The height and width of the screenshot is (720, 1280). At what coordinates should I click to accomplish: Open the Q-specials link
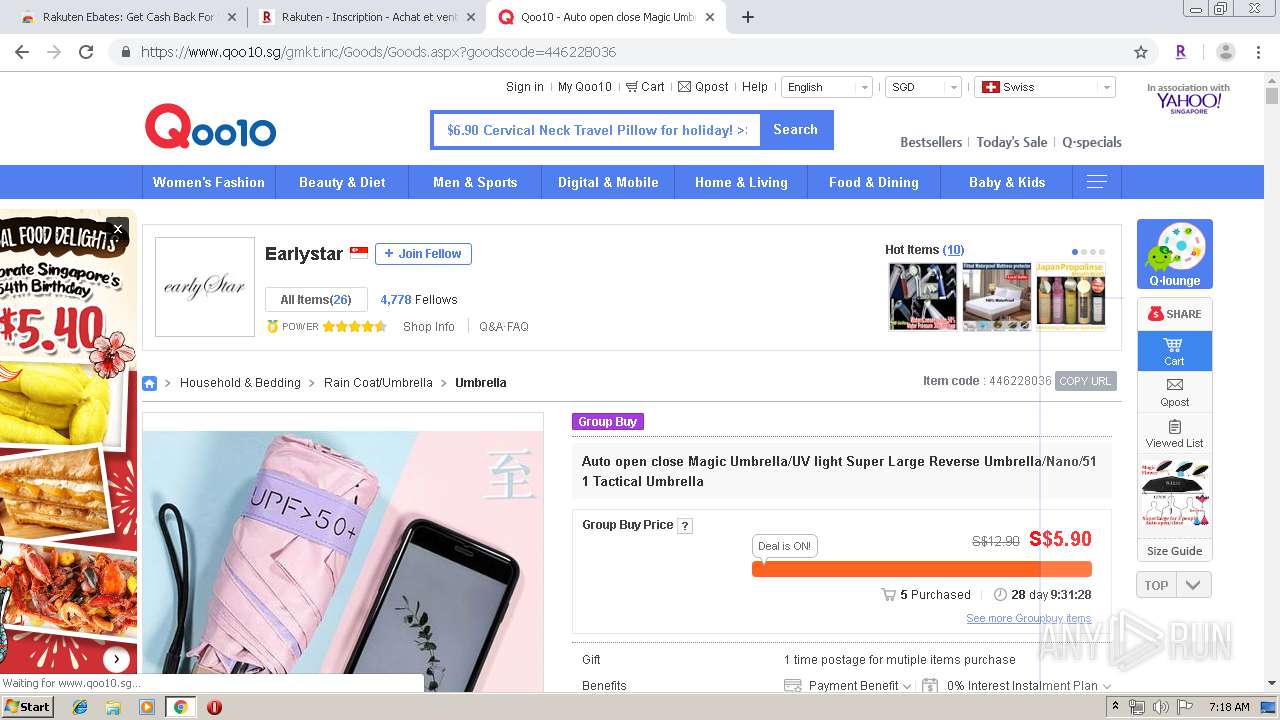pyautogui.click(x=1092, y=142)
